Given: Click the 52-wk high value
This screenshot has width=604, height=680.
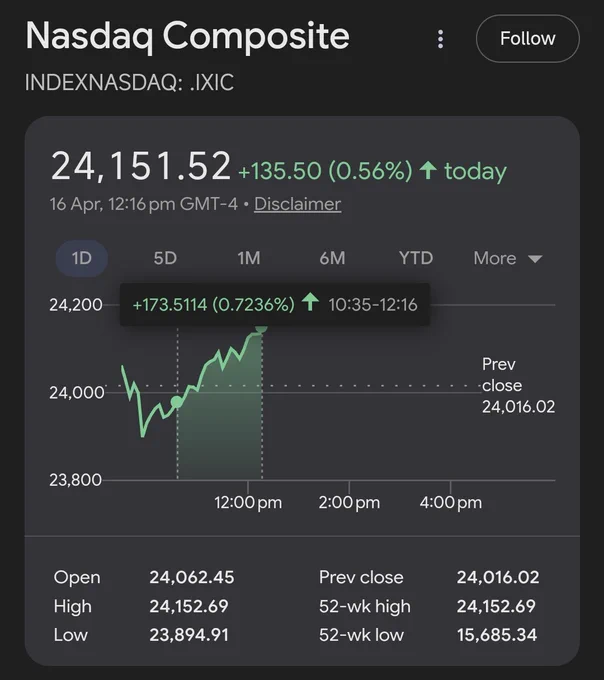Looking at the screenshot, I should 496,606.
